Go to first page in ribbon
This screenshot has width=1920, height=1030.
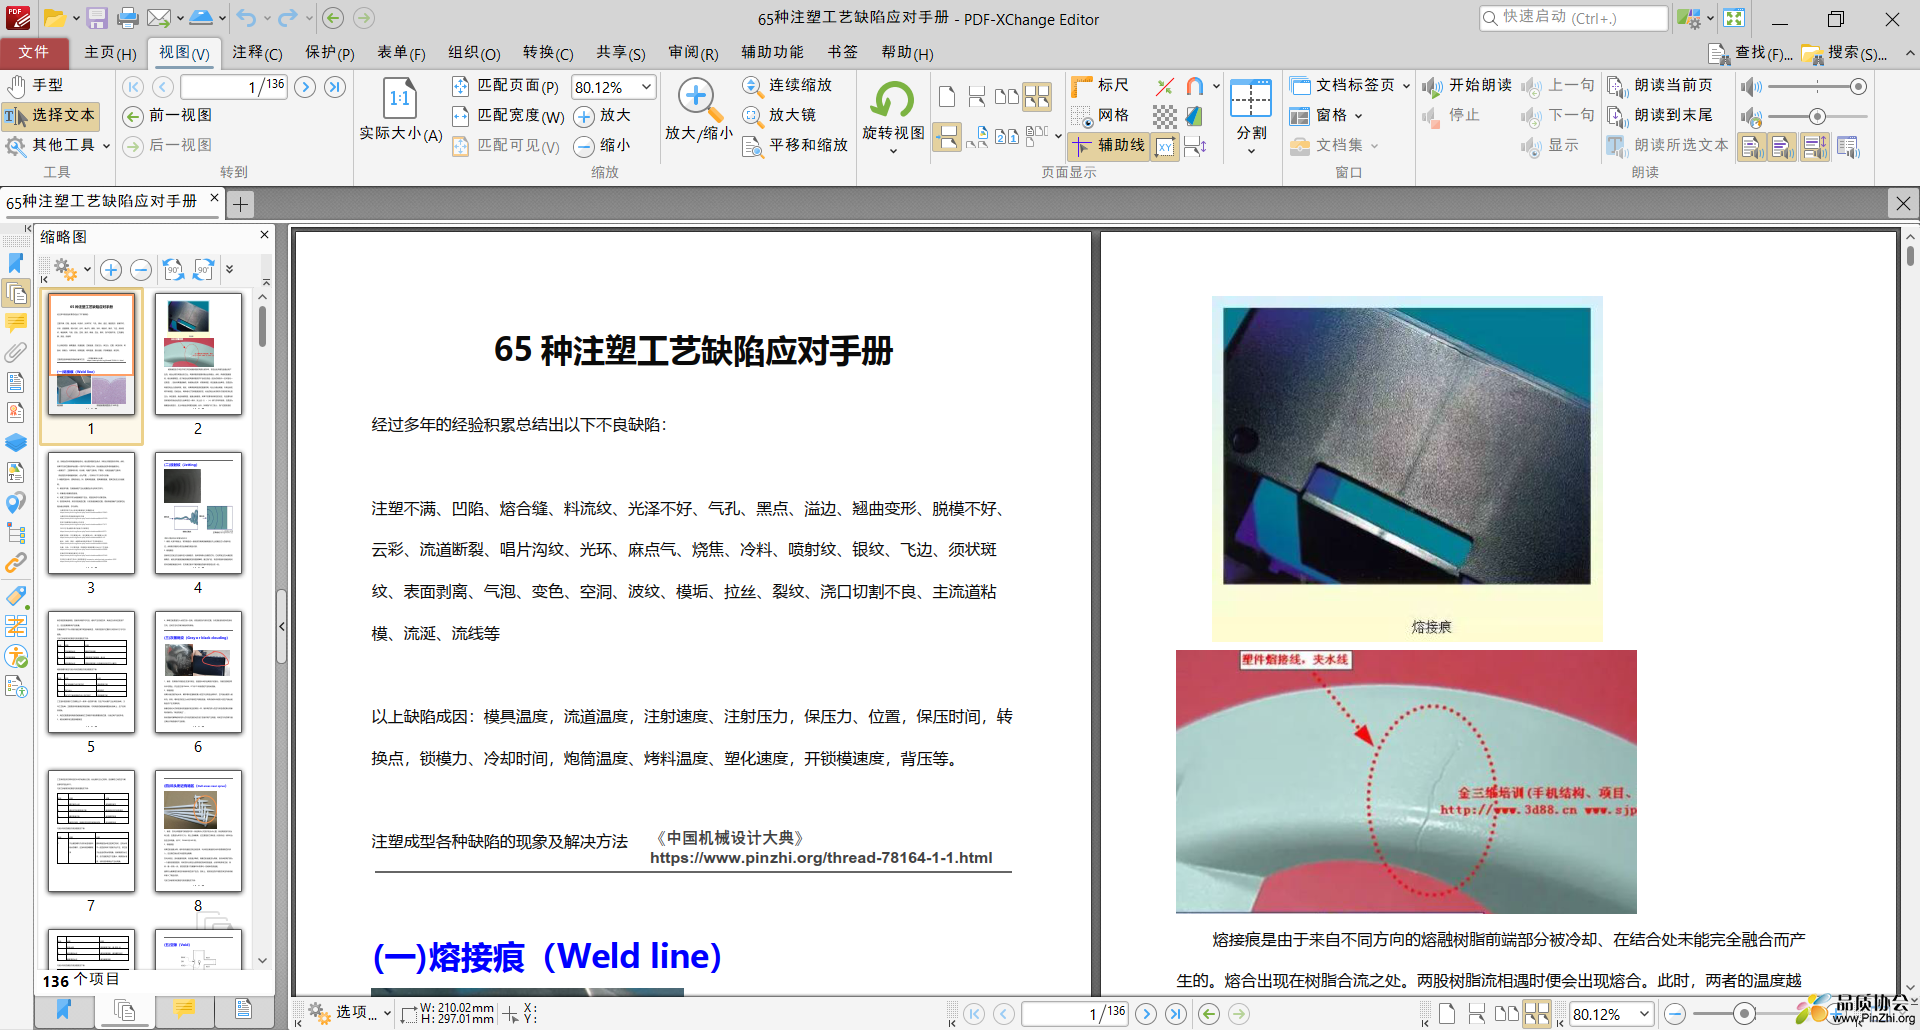click(133, 87)
